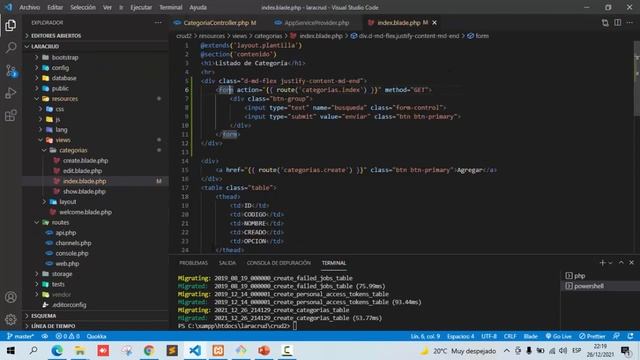This screenshot has height=360, width=640.
Task: Open PowerPoint from taskbar
Action: 264,351
